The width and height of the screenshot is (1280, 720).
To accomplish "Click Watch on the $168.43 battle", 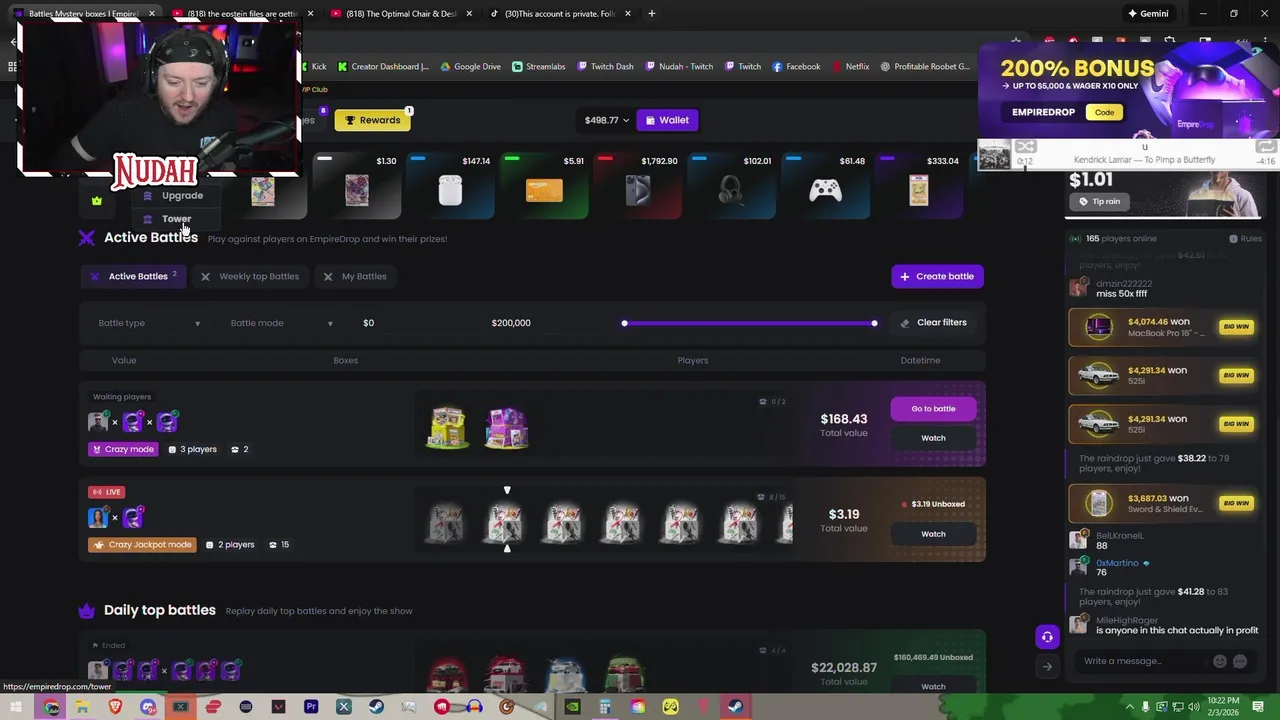I will (933, 438).
